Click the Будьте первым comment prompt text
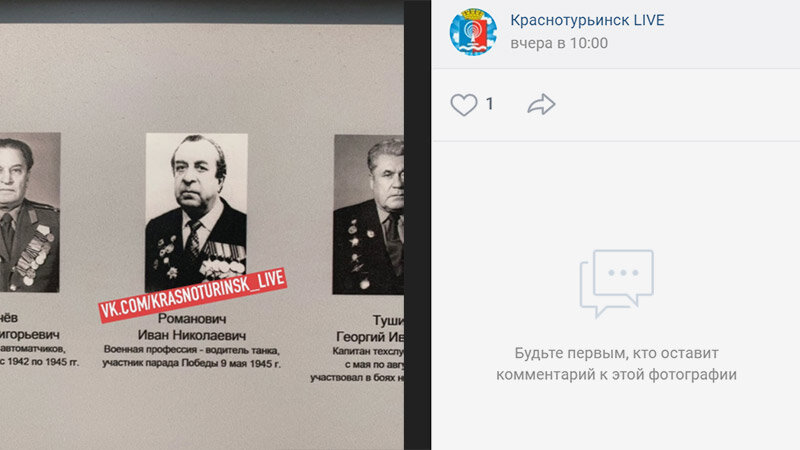 (x=616, y=353)
